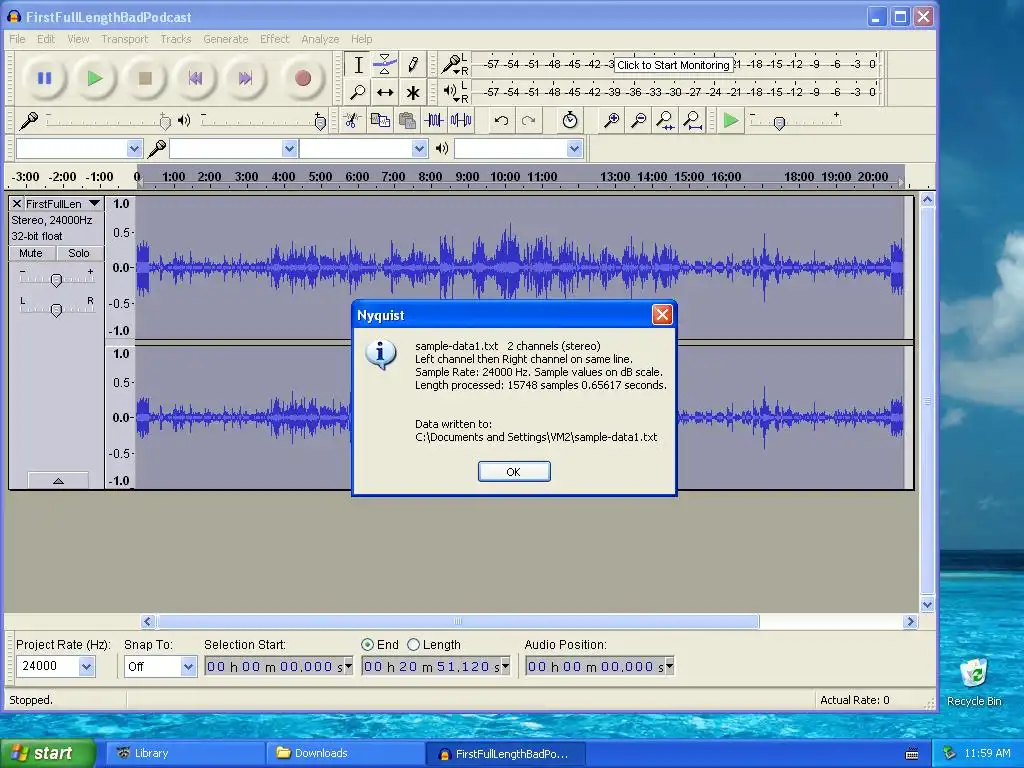Viewport: 1024px width, 768px height.
Task: Click the Paste clipboard icon
Action: (408, 120)
